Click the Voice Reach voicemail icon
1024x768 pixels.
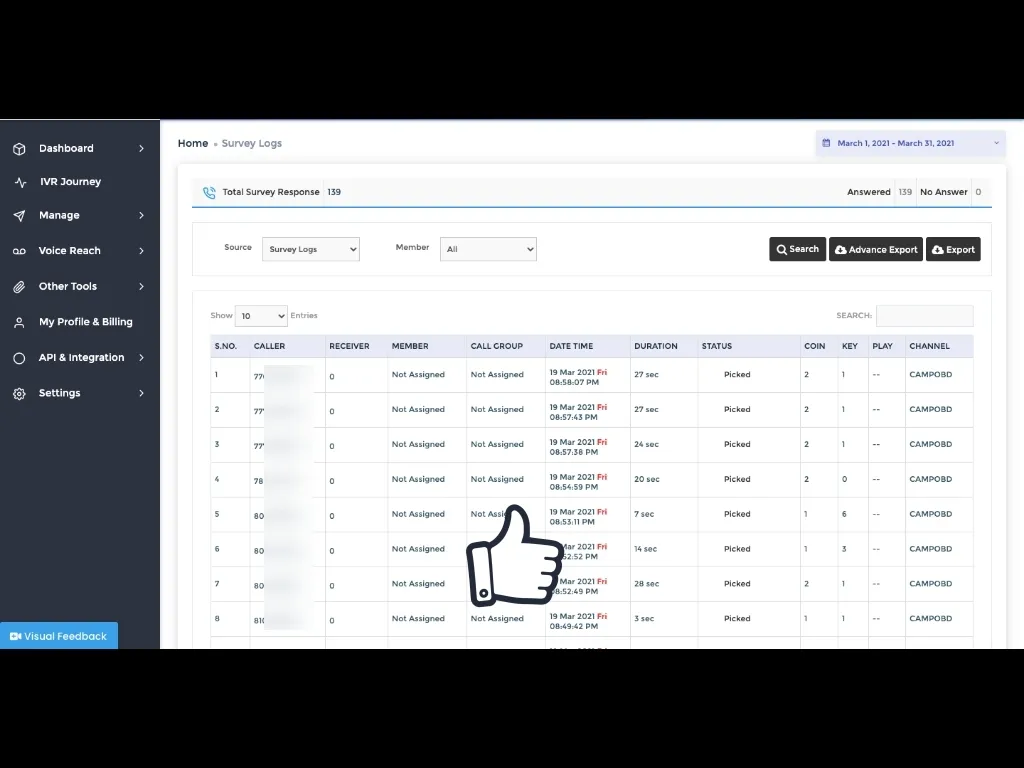[x=19, y=251]
